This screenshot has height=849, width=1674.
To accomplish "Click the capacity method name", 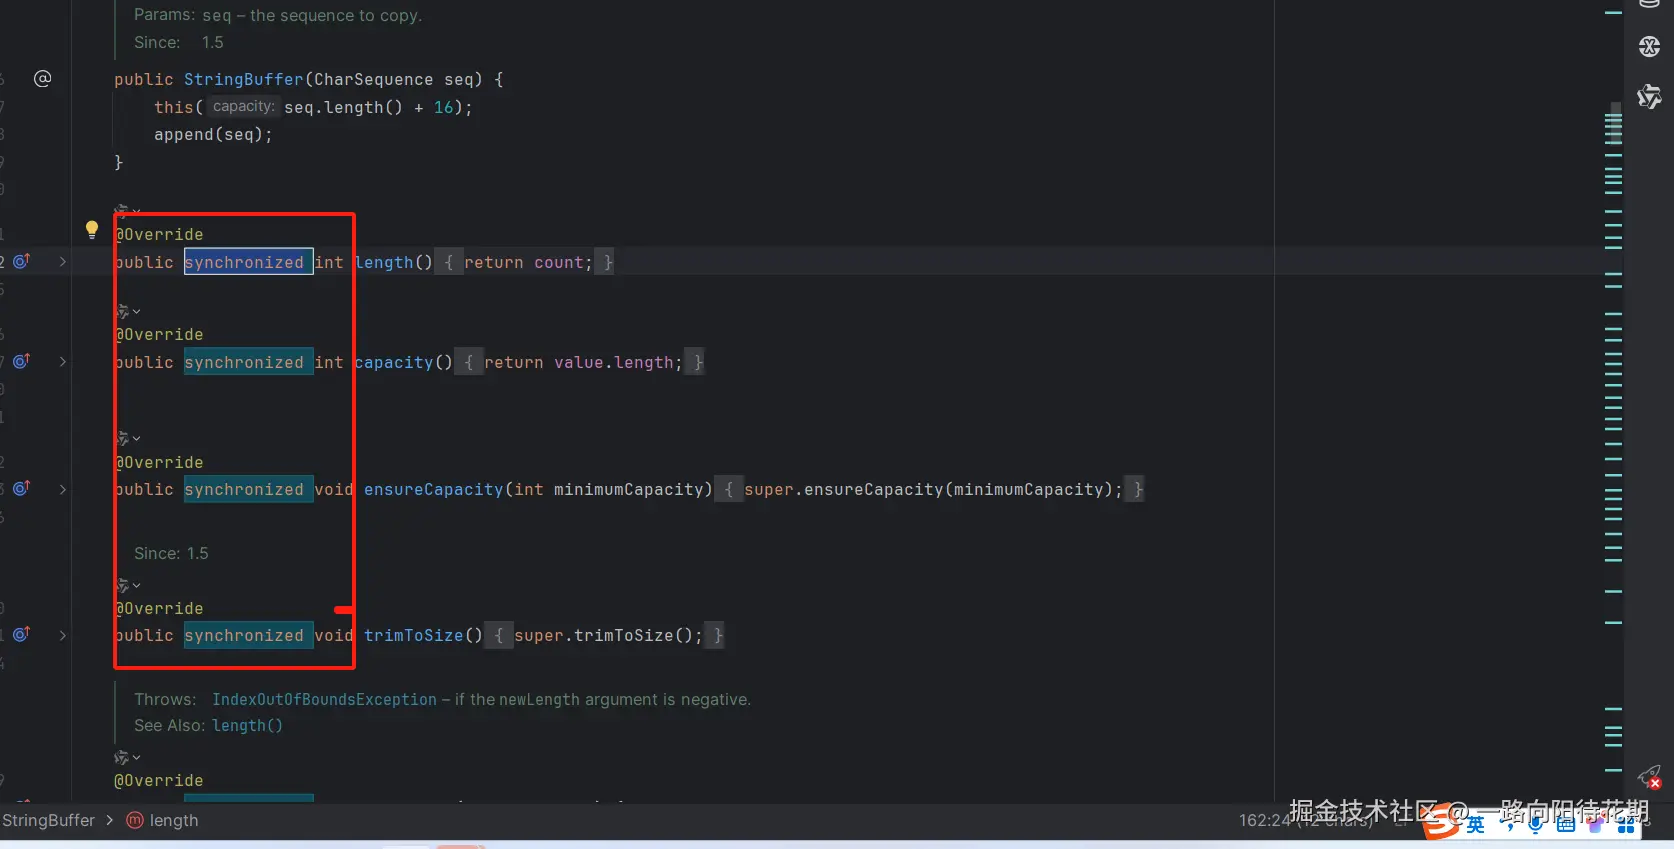I will [394, 362].
